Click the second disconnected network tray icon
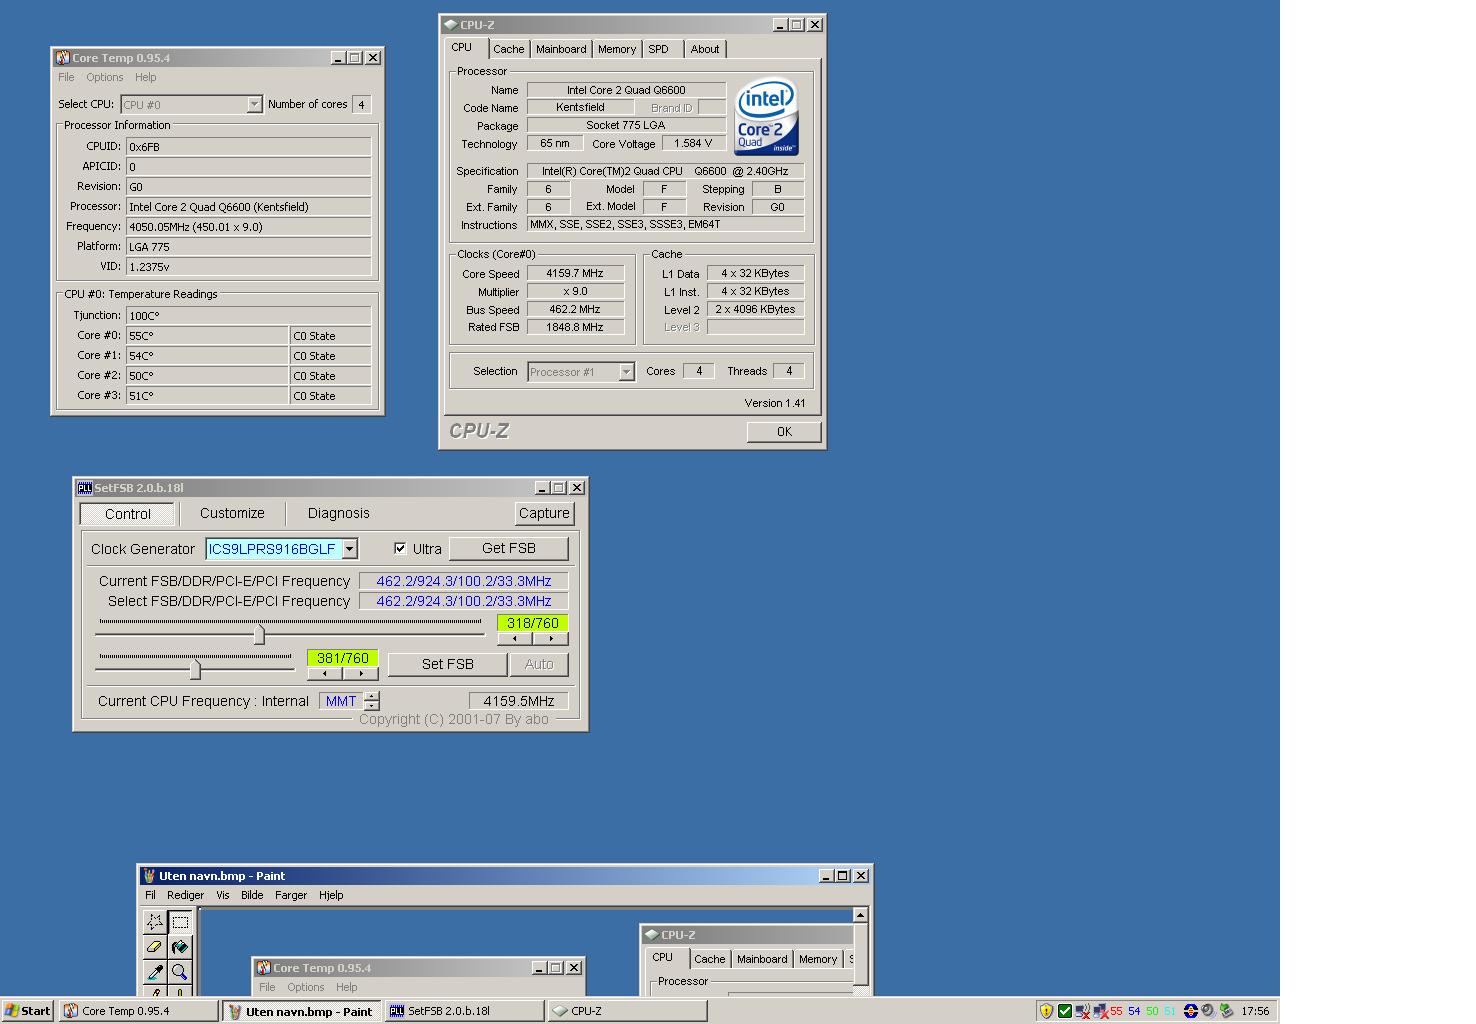Screen dimensions: 1476x1024 [x=1100, y=1011]
